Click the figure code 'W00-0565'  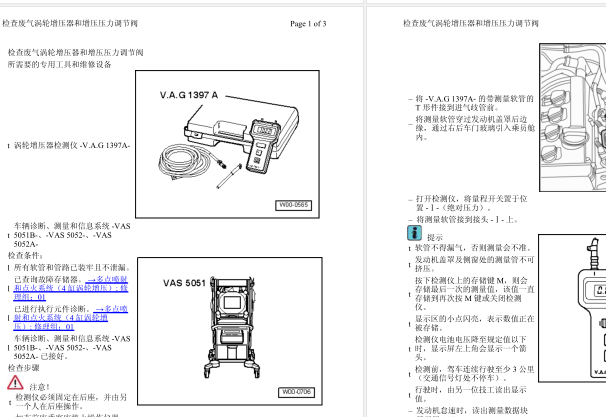[294, 205]
